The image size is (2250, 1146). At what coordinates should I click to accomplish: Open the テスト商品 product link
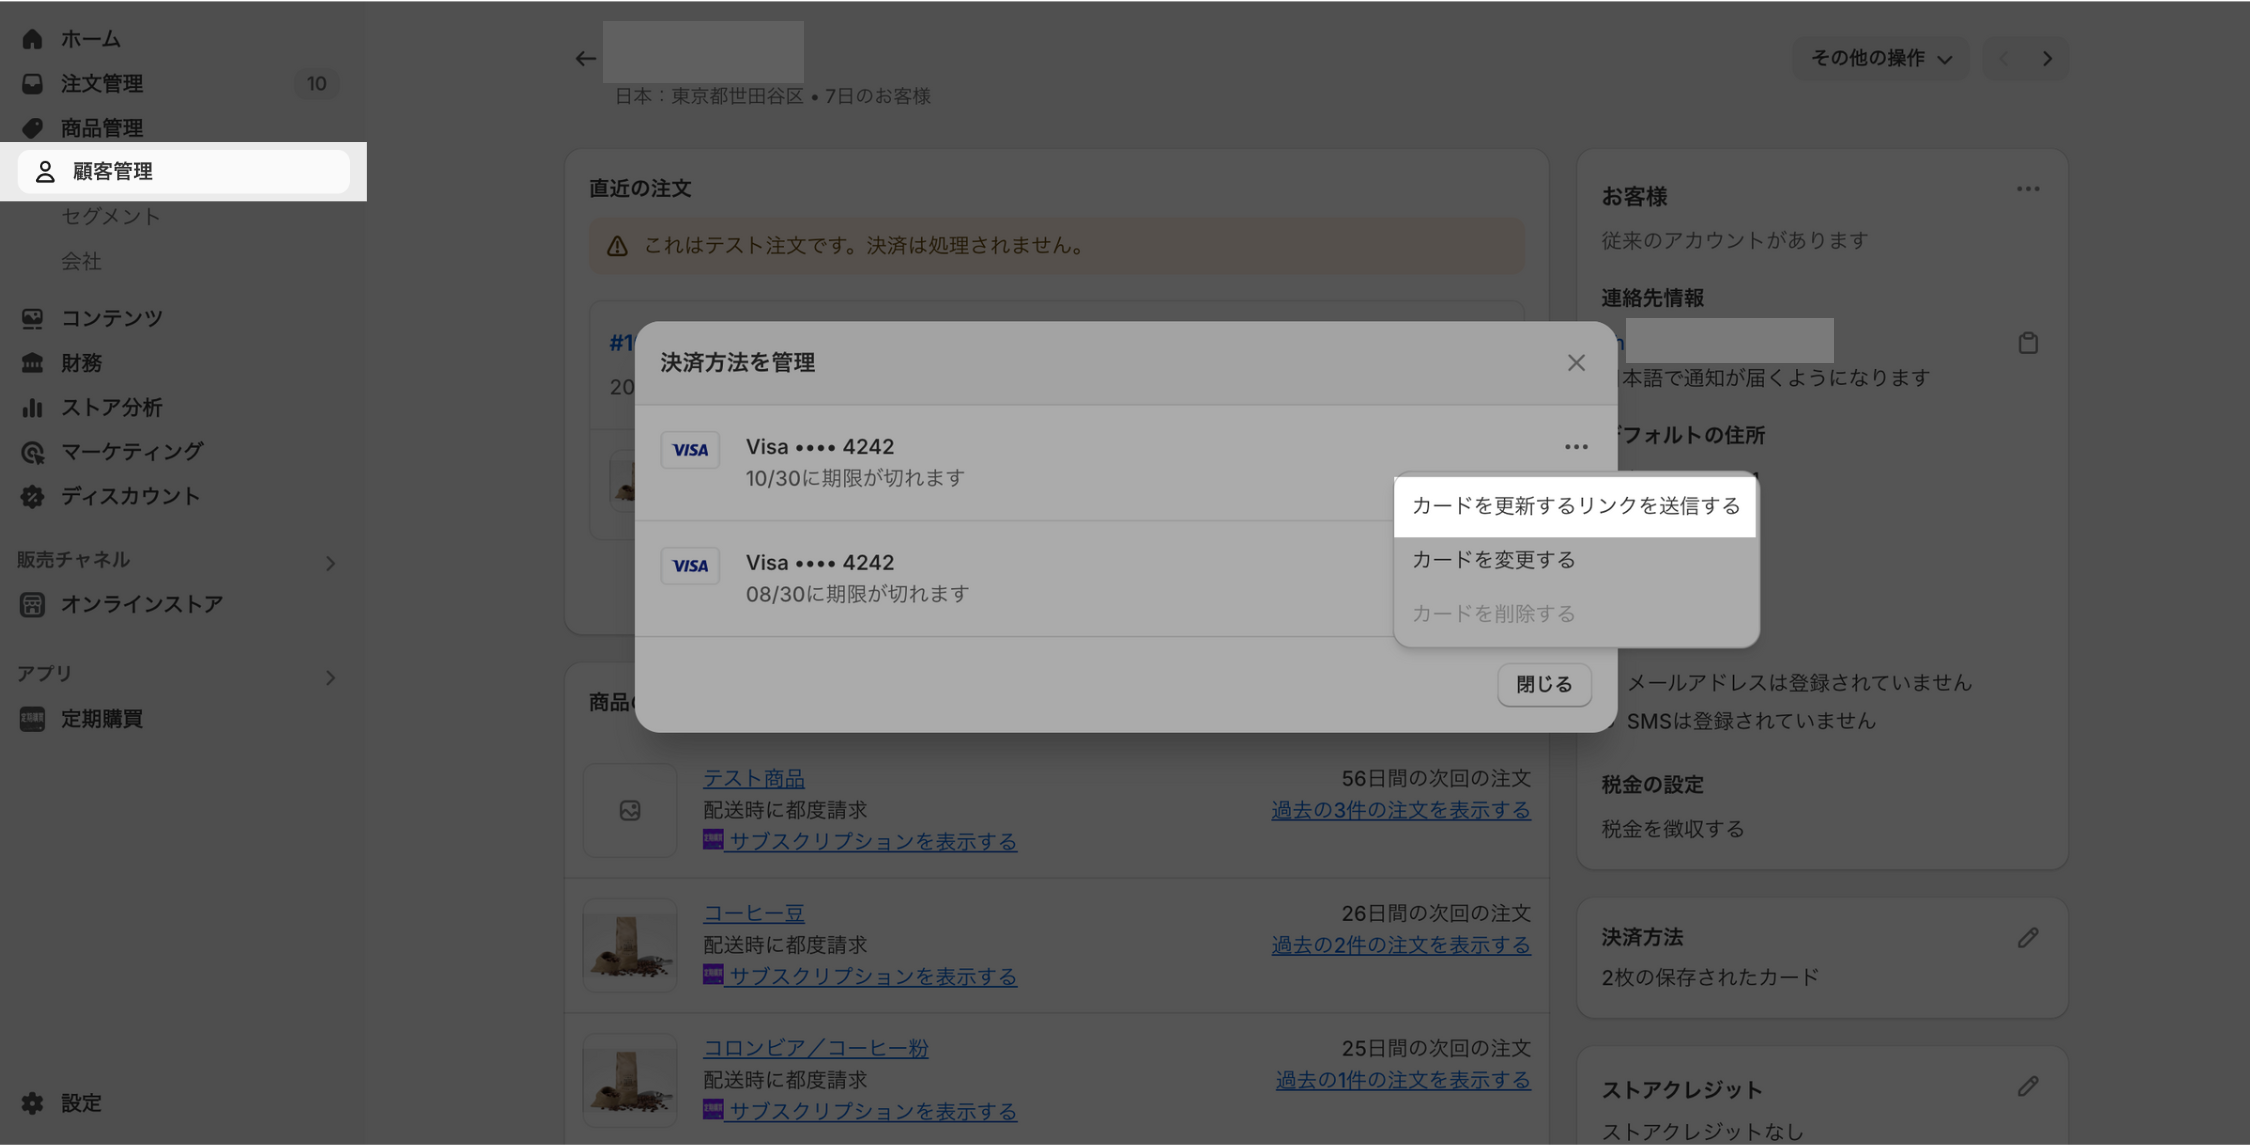coord(753,778)
